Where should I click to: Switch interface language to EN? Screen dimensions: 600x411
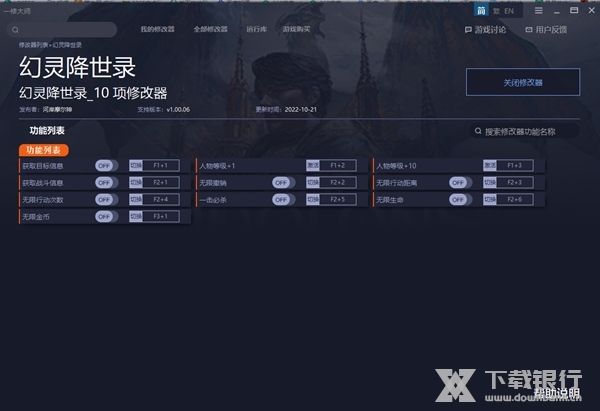click(x=509, y=11)
